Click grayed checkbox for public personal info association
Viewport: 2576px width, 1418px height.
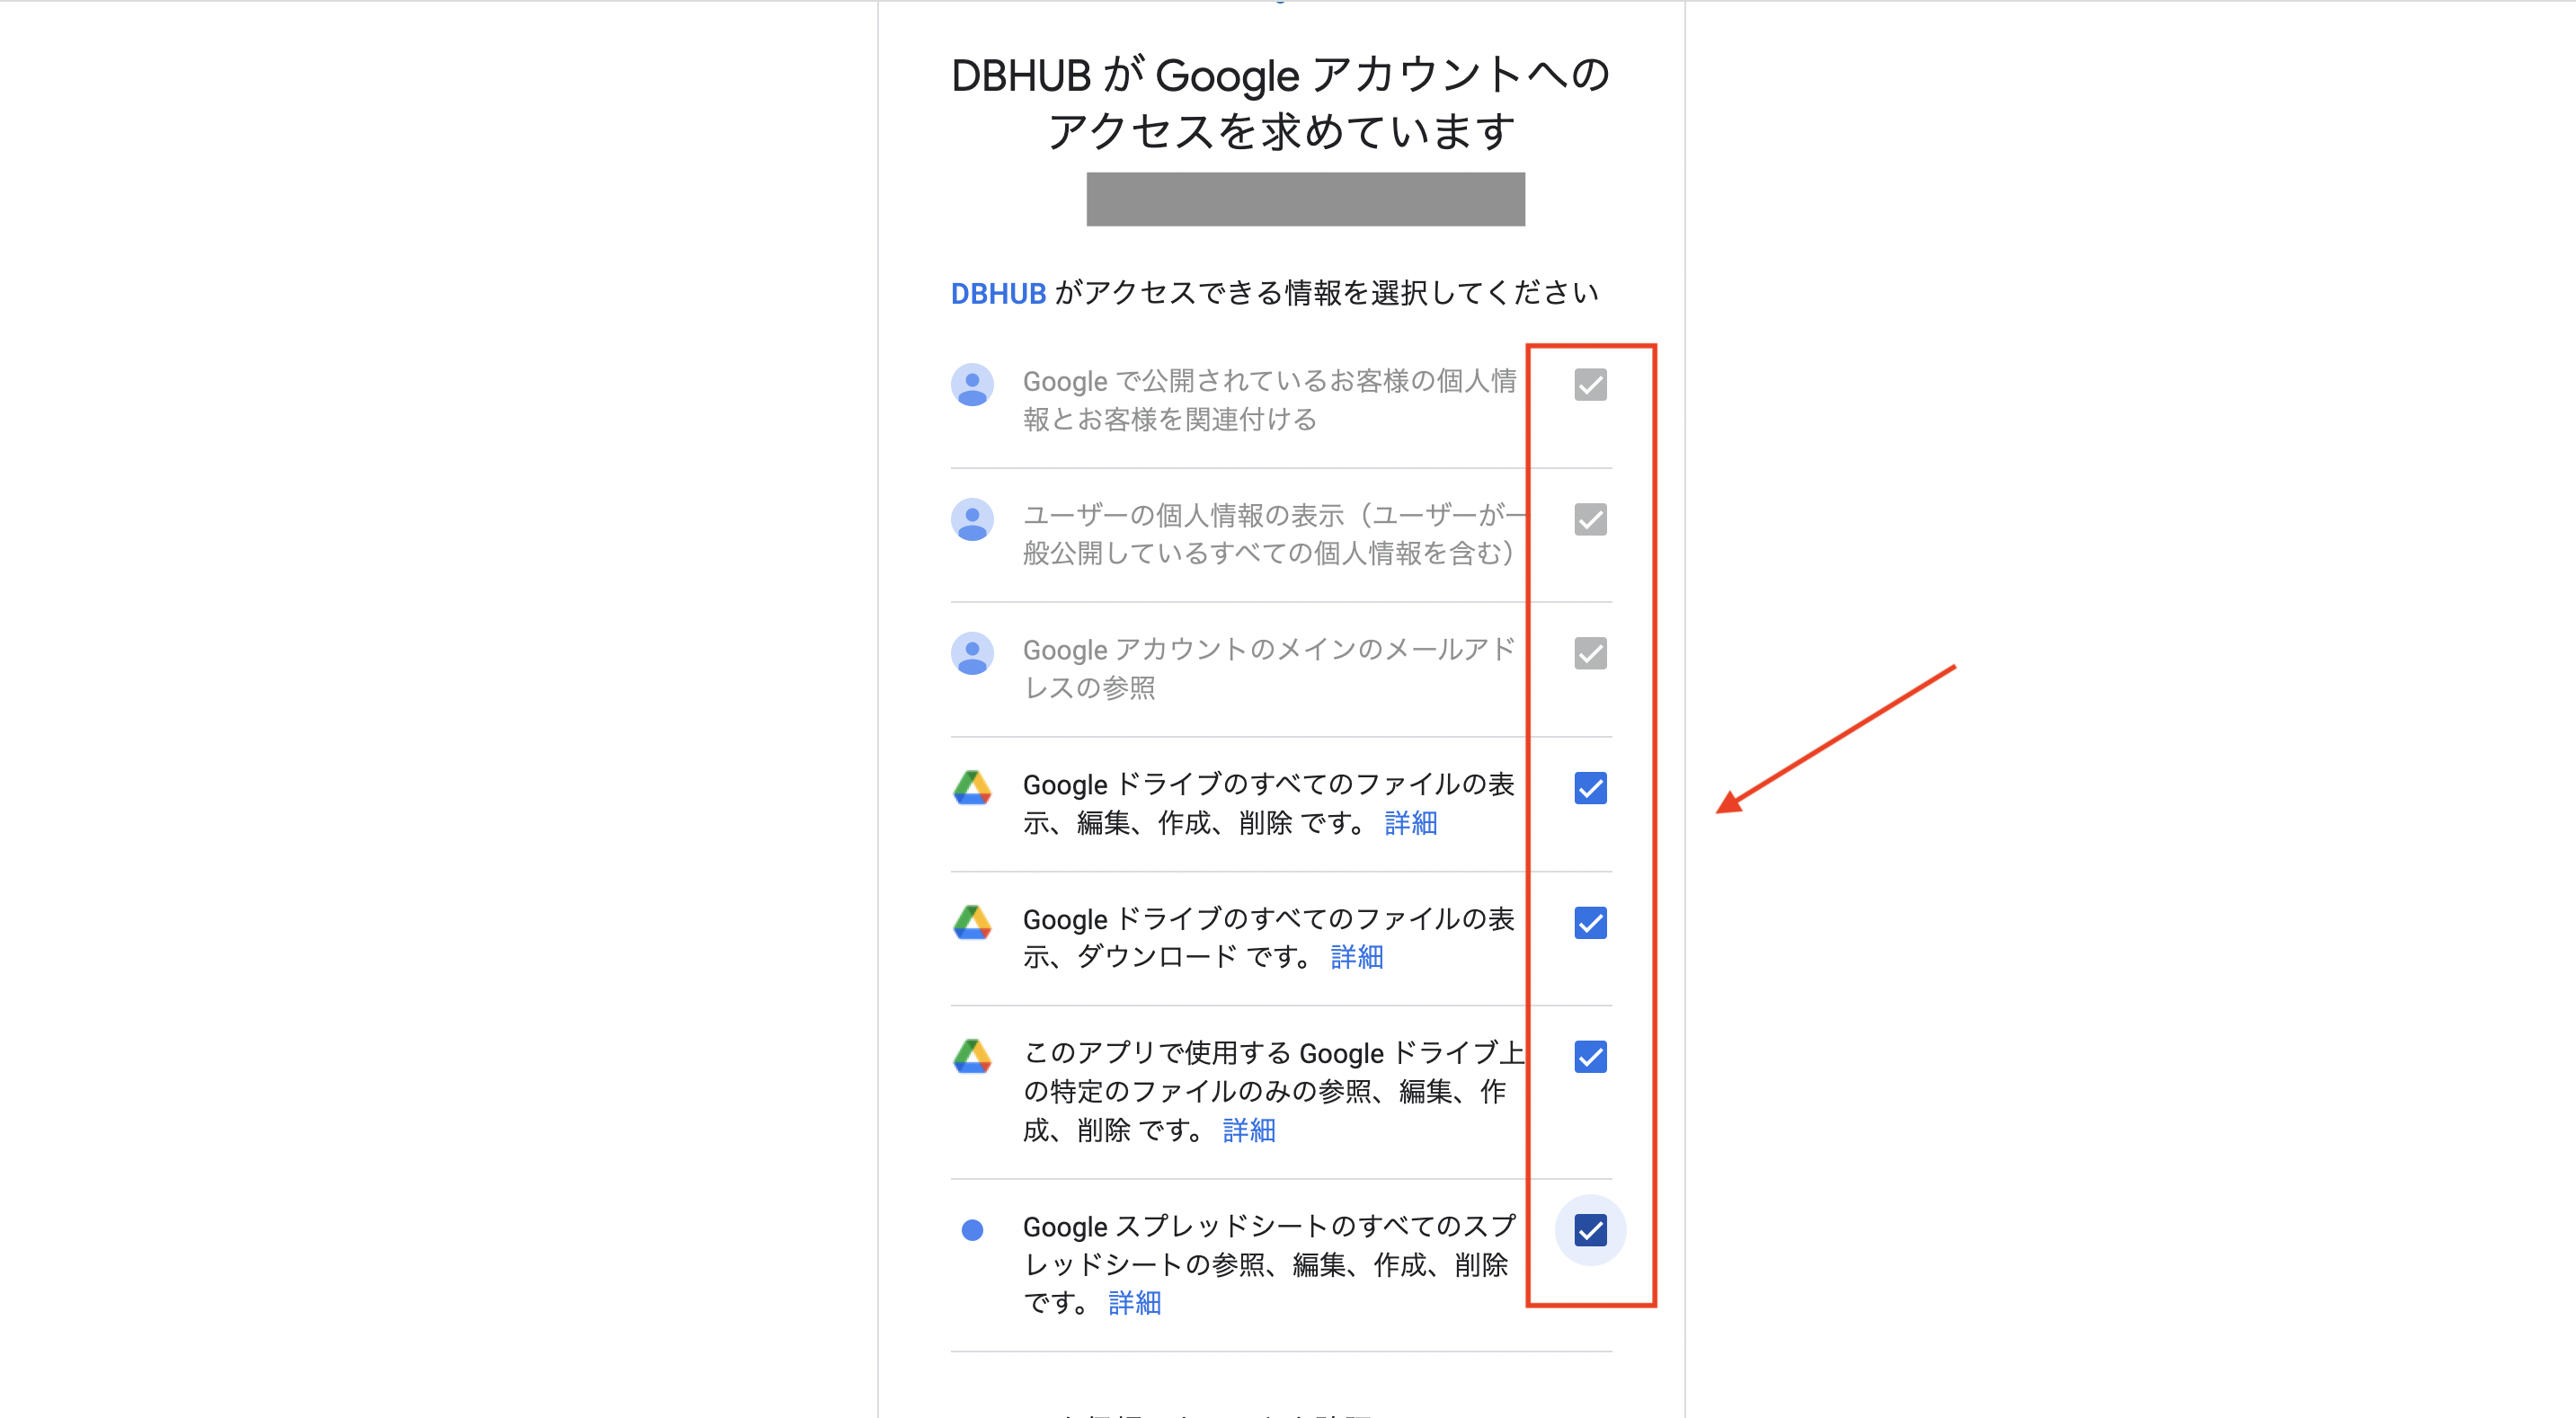(x=1590, y=385)
